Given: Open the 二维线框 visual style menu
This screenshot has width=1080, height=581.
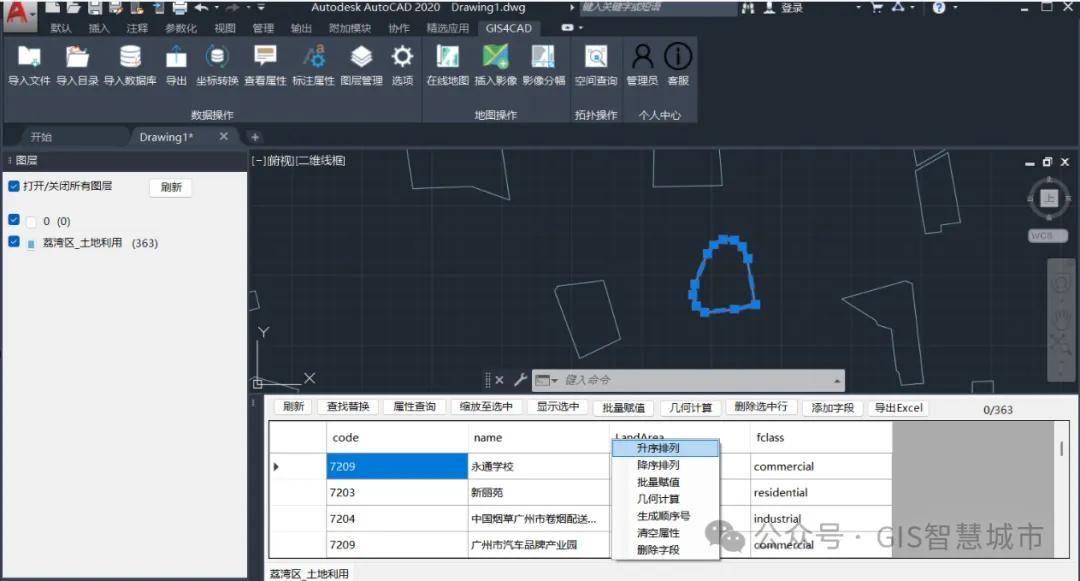Looking at the screenshot, I should pos(320,160).
